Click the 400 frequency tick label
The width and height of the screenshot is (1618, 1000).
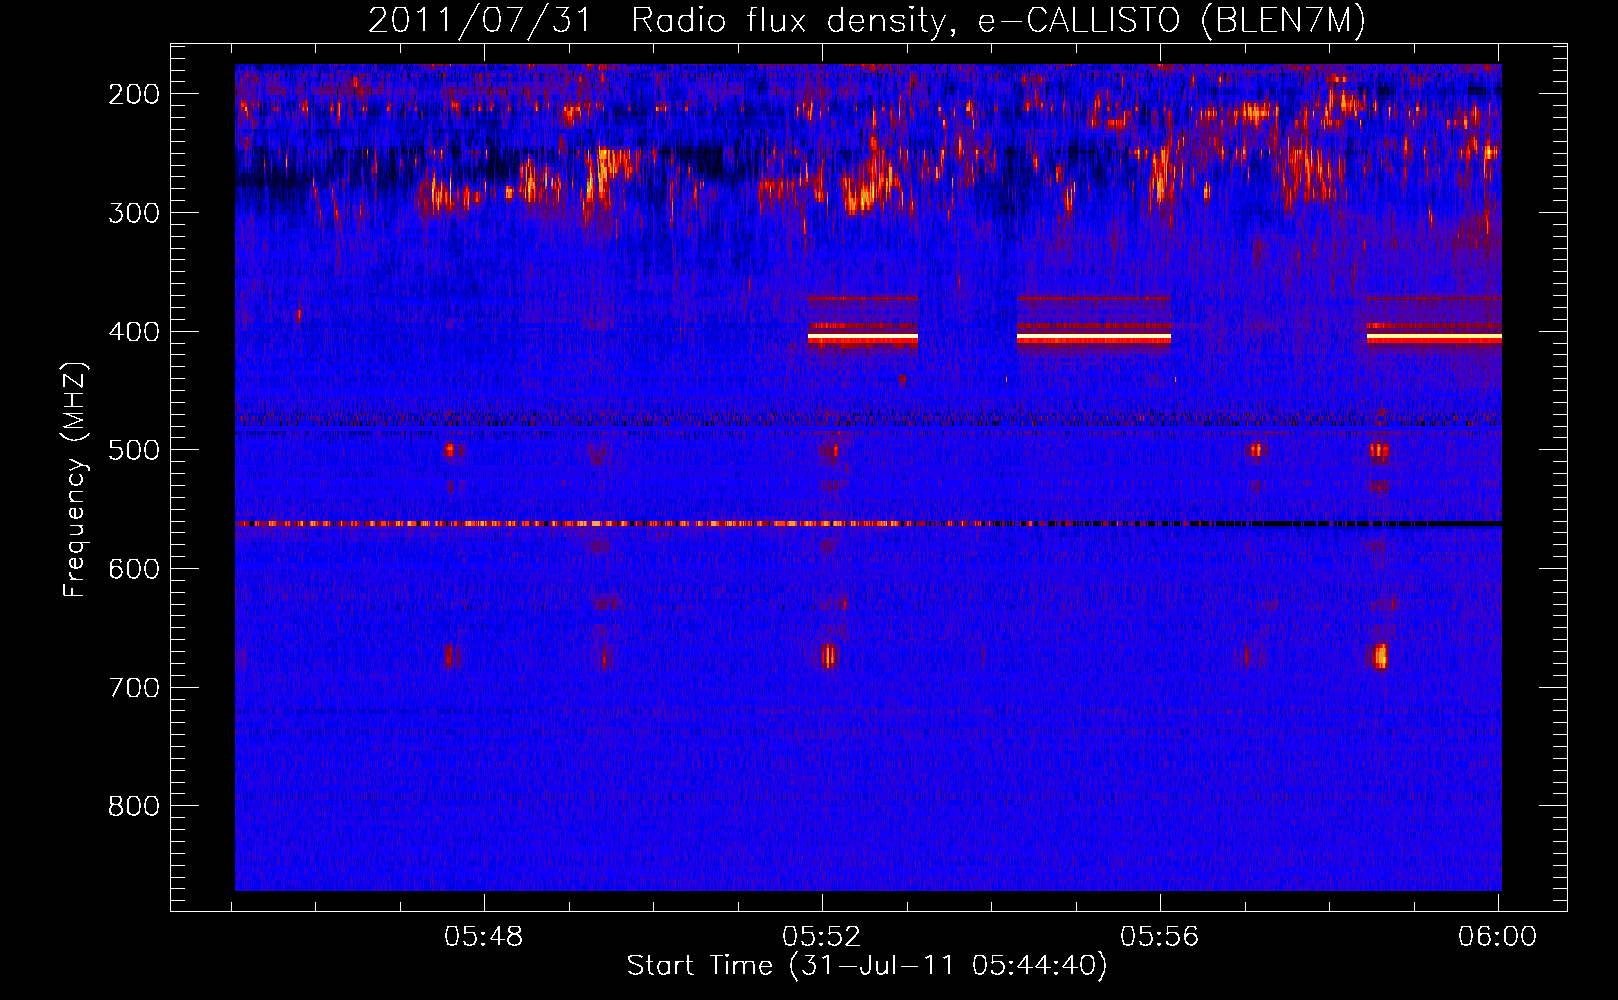tap(134, 332)
